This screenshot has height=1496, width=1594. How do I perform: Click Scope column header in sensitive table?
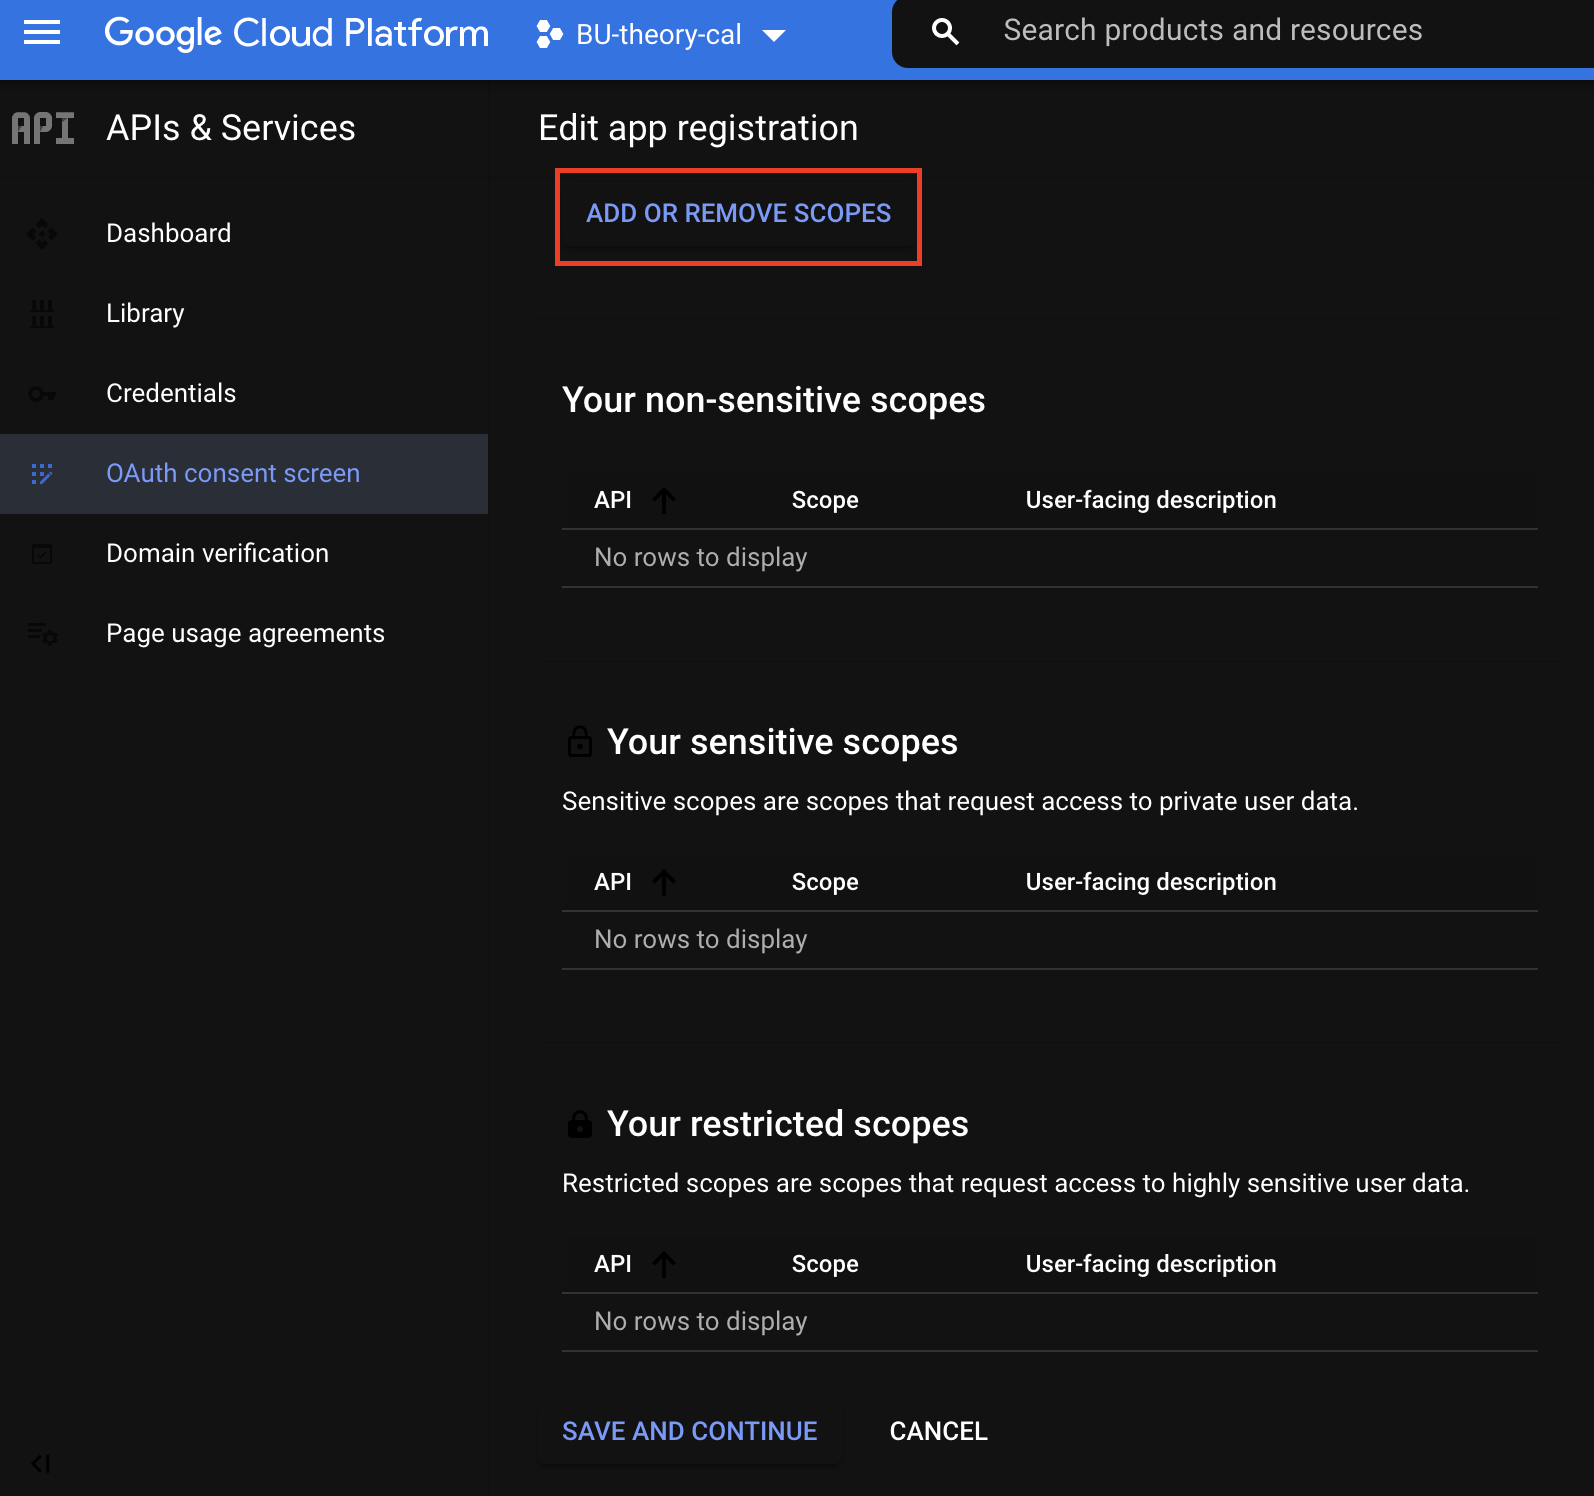(x=825, y=882)
